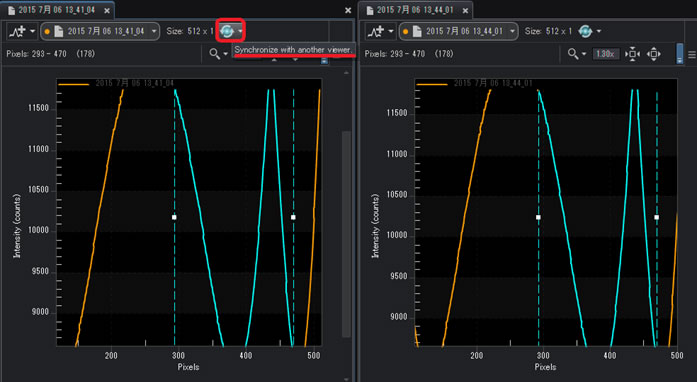This screenshot has width=697, height=382.
Task: Click the four-arrow pan icon in right viewer
Action: 653,54
